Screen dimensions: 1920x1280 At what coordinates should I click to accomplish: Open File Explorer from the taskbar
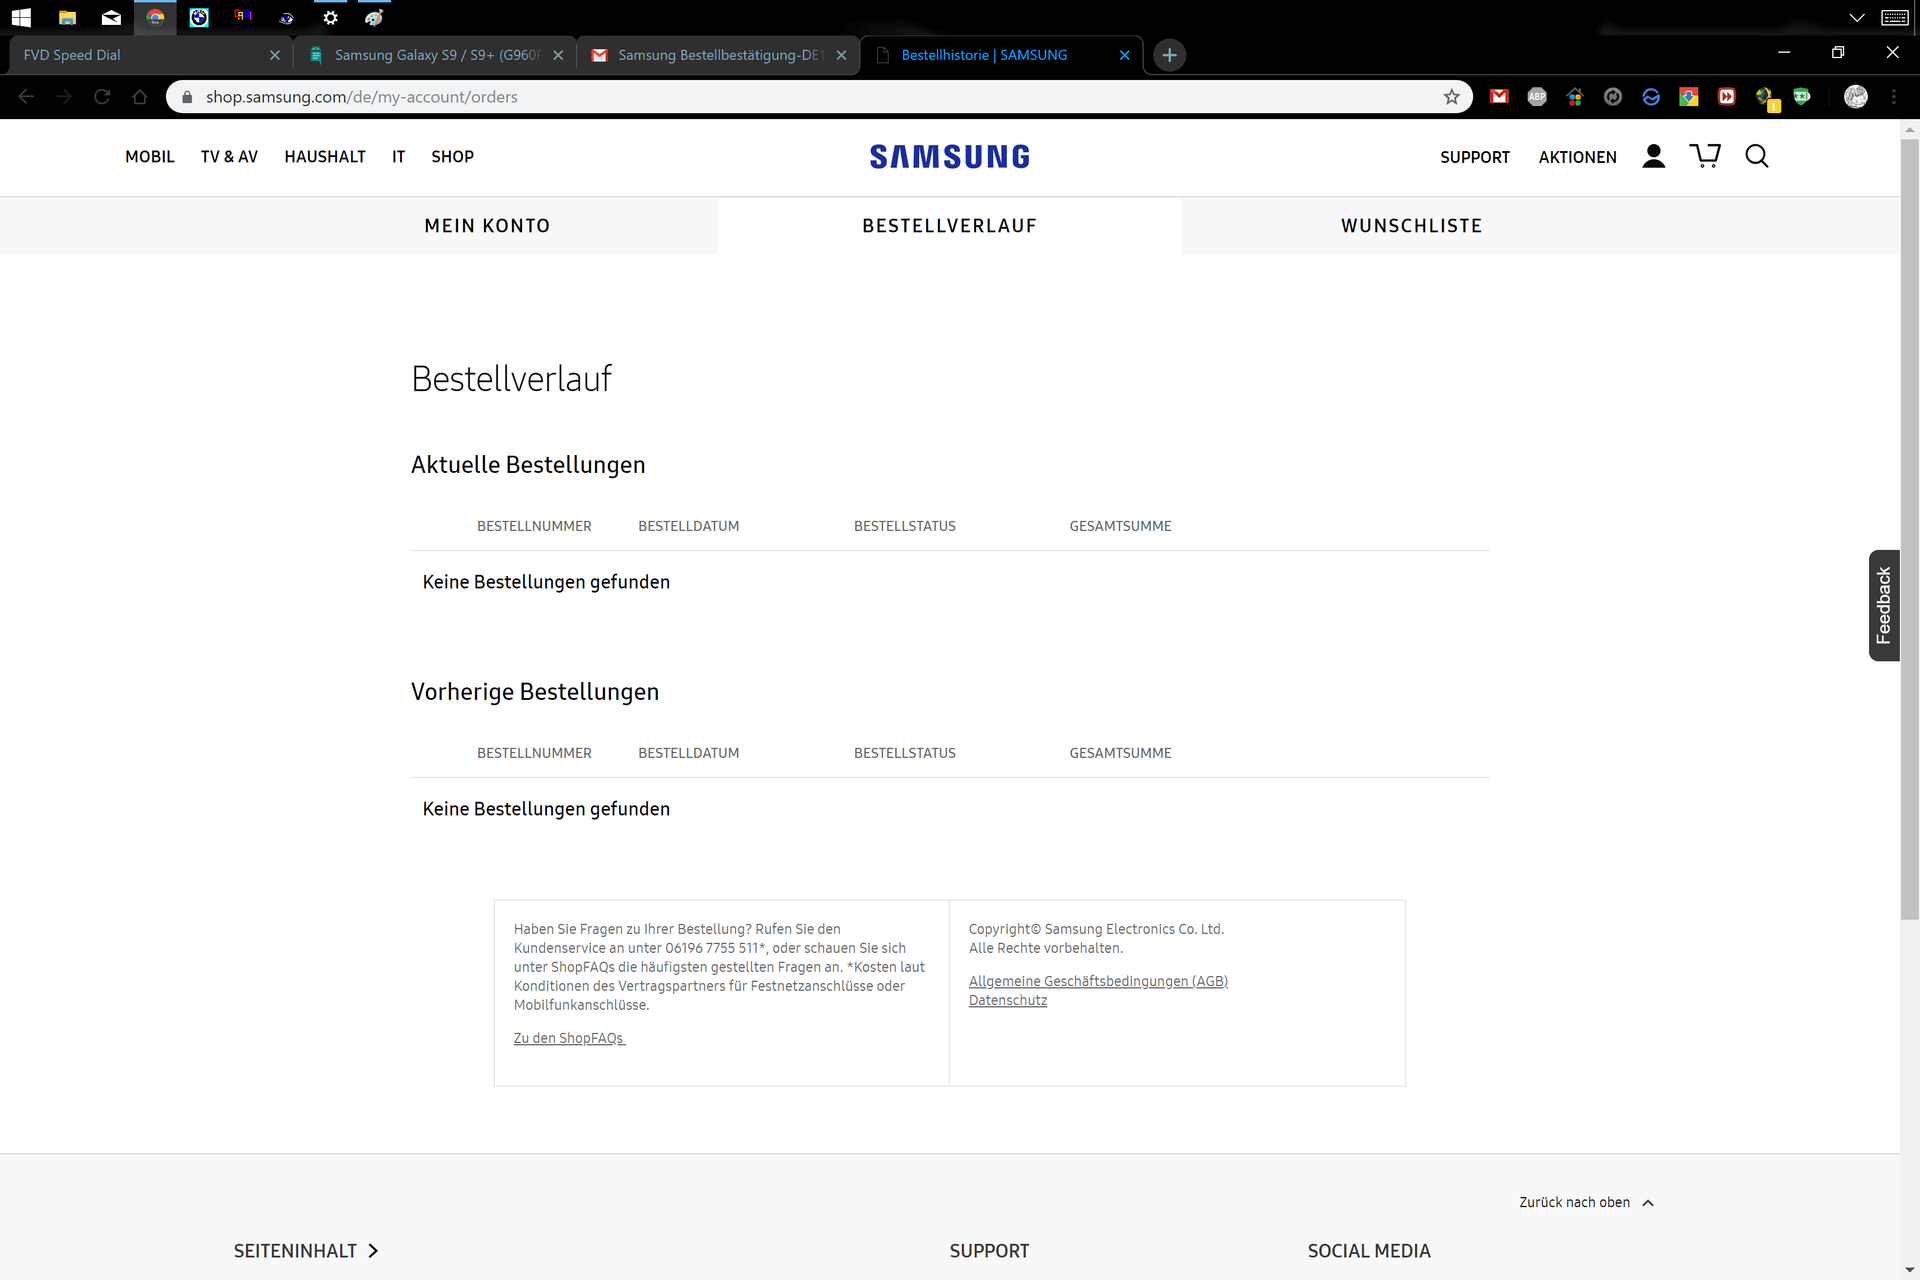coord(67,17)
